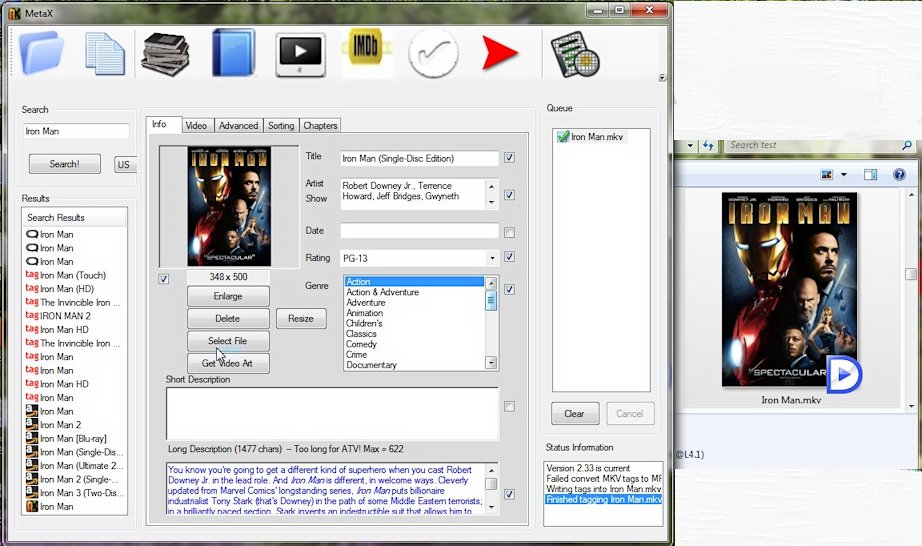Enable the Date checkbox
This screenshot has height=546, width=922.
coord(509,233)
